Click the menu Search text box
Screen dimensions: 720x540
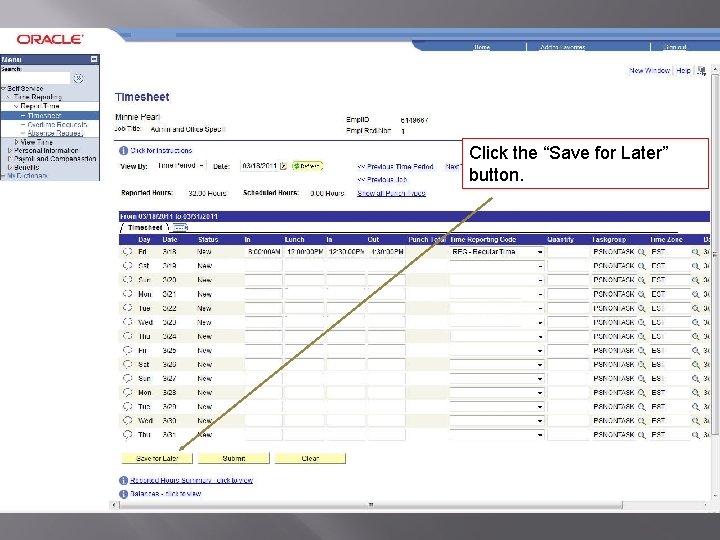(35, 79)
